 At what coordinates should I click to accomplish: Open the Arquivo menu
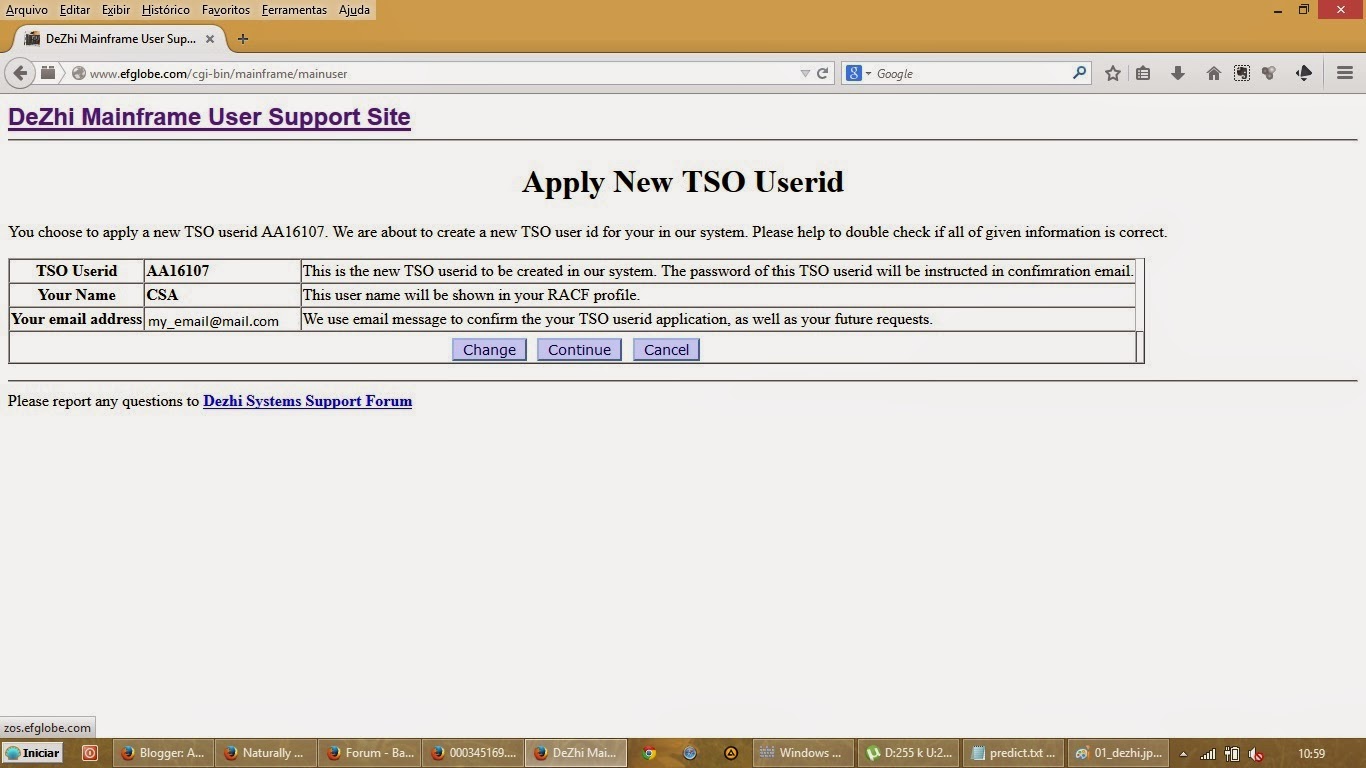[x=26, y=10]
